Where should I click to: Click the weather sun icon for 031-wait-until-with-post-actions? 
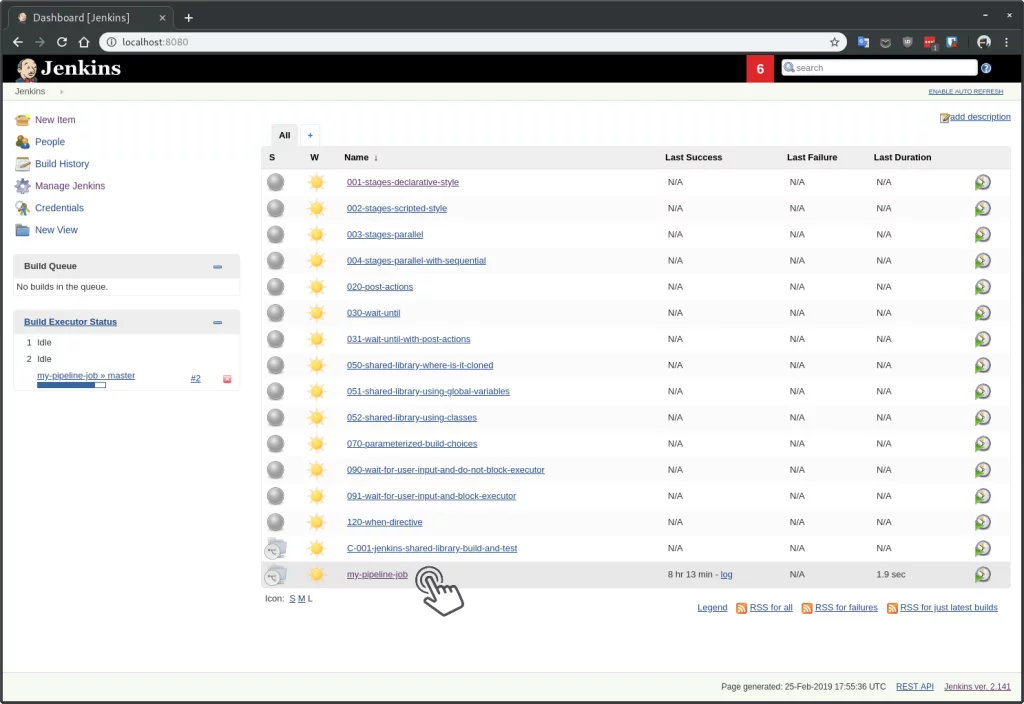point(317,339)
